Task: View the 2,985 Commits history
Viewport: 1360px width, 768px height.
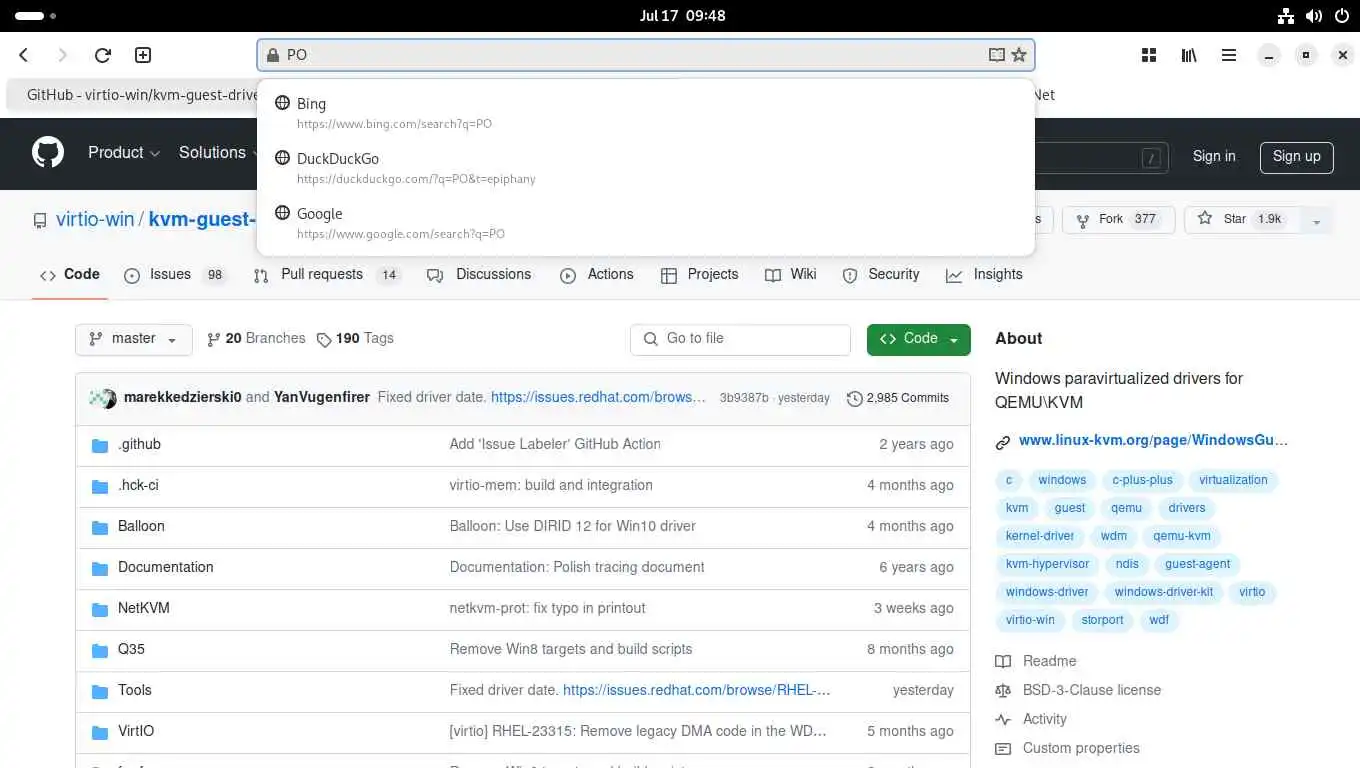Action: pyautogui.click(x=898, y=398)
